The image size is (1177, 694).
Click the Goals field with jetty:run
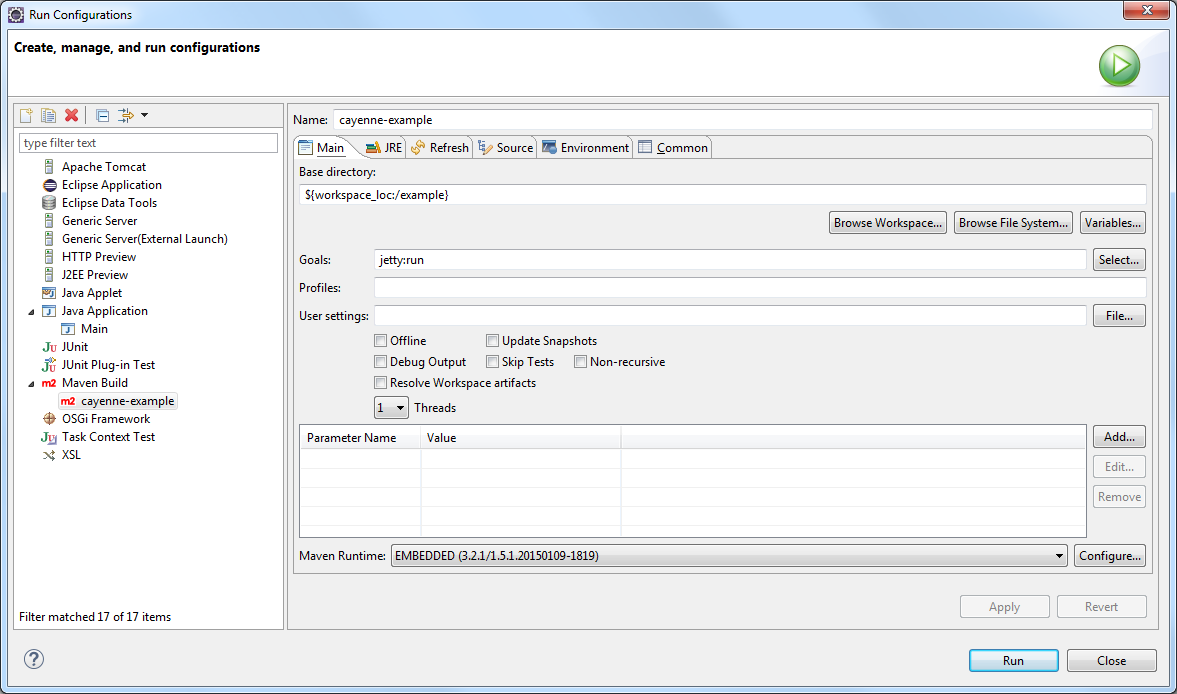coord(730,260)
